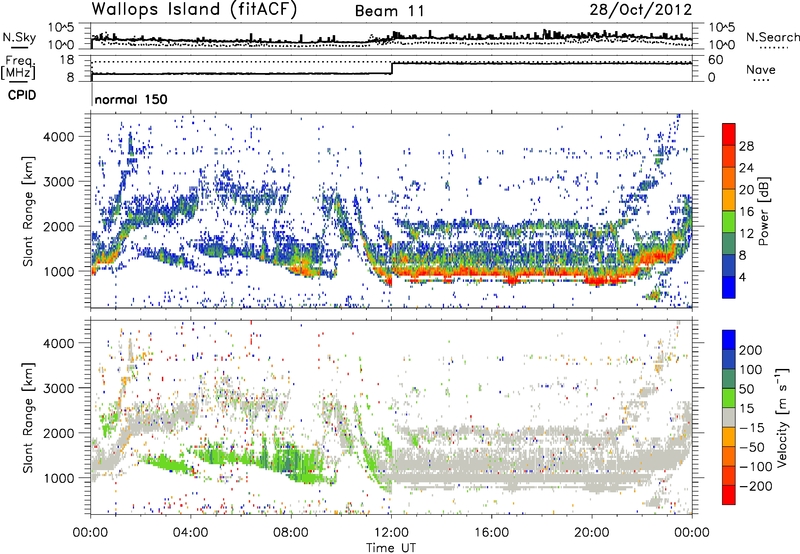The width and height of the screenshot is (800, 554).
Task: Click the '20:00' time tick label
Action: pyautogui.click(x=592, y=533)
